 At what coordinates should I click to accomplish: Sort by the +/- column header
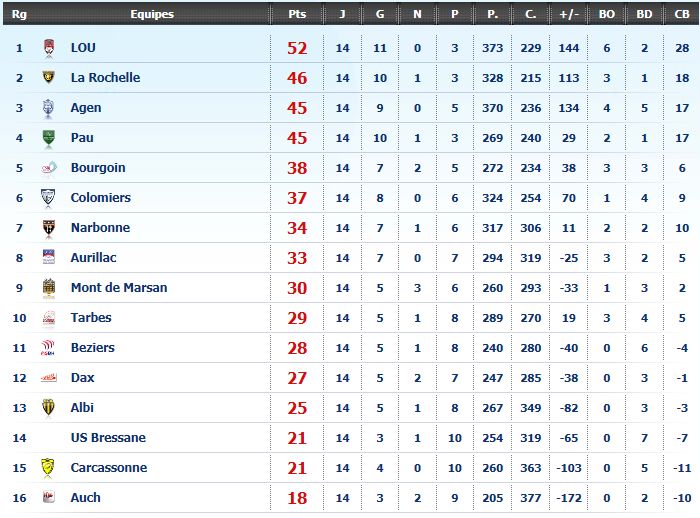569,14
